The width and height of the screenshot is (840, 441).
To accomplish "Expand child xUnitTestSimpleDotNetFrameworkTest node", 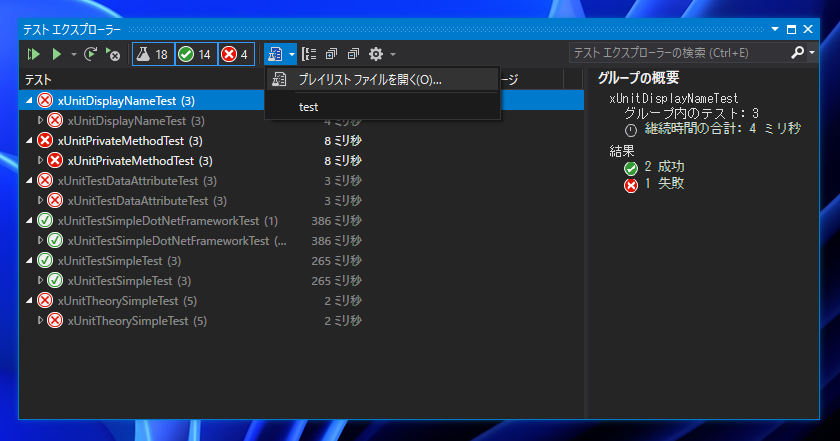I will click(40, 241).
